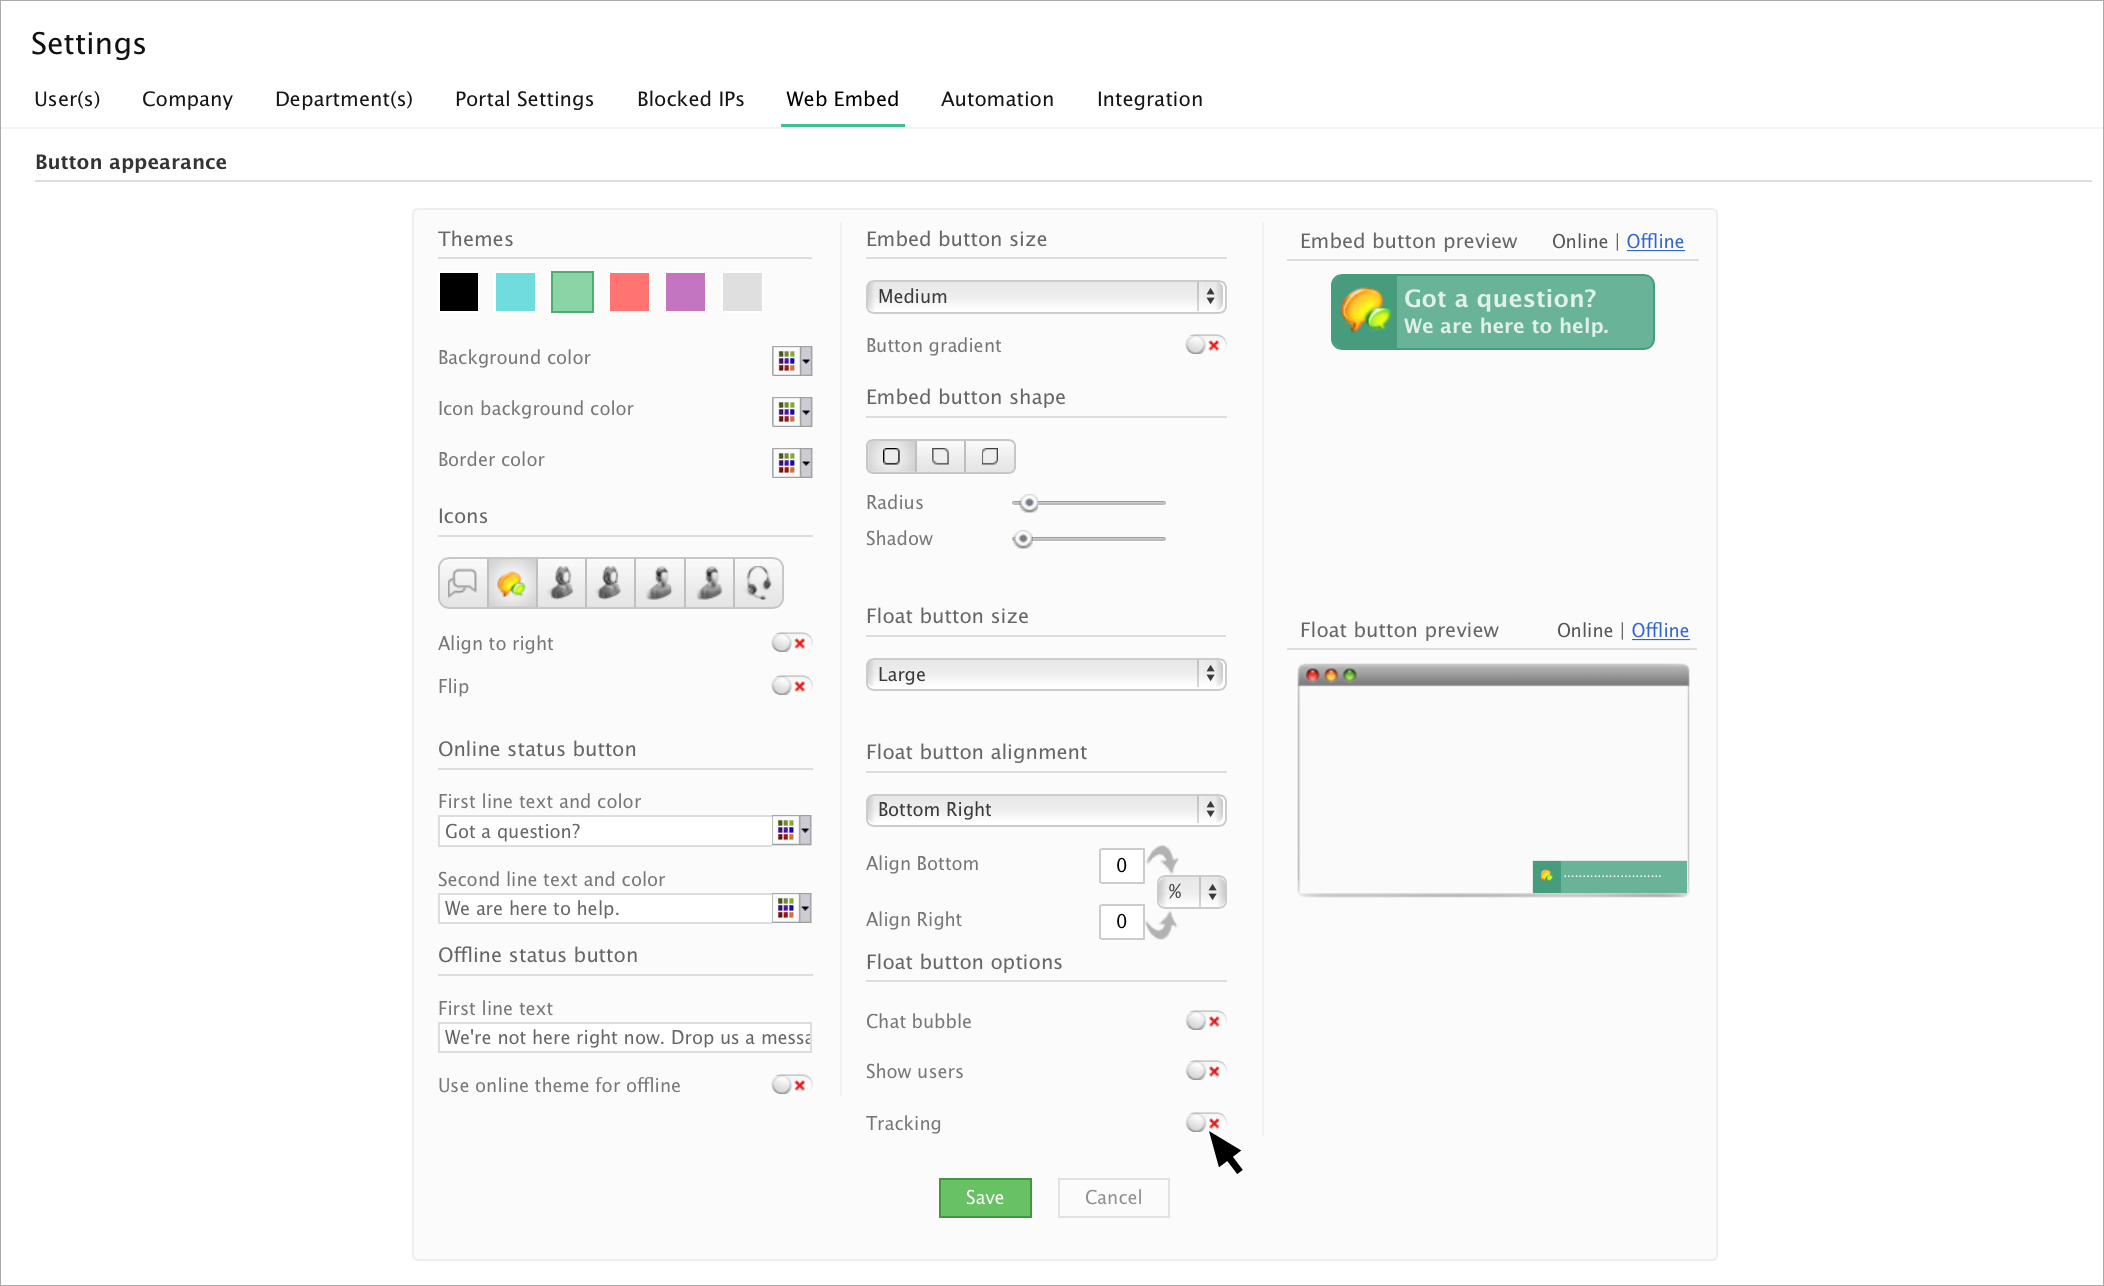Viewport: 2104px width, 1286px height.
Task: Apply the purple theme swatch
Action: coord(685,292)
